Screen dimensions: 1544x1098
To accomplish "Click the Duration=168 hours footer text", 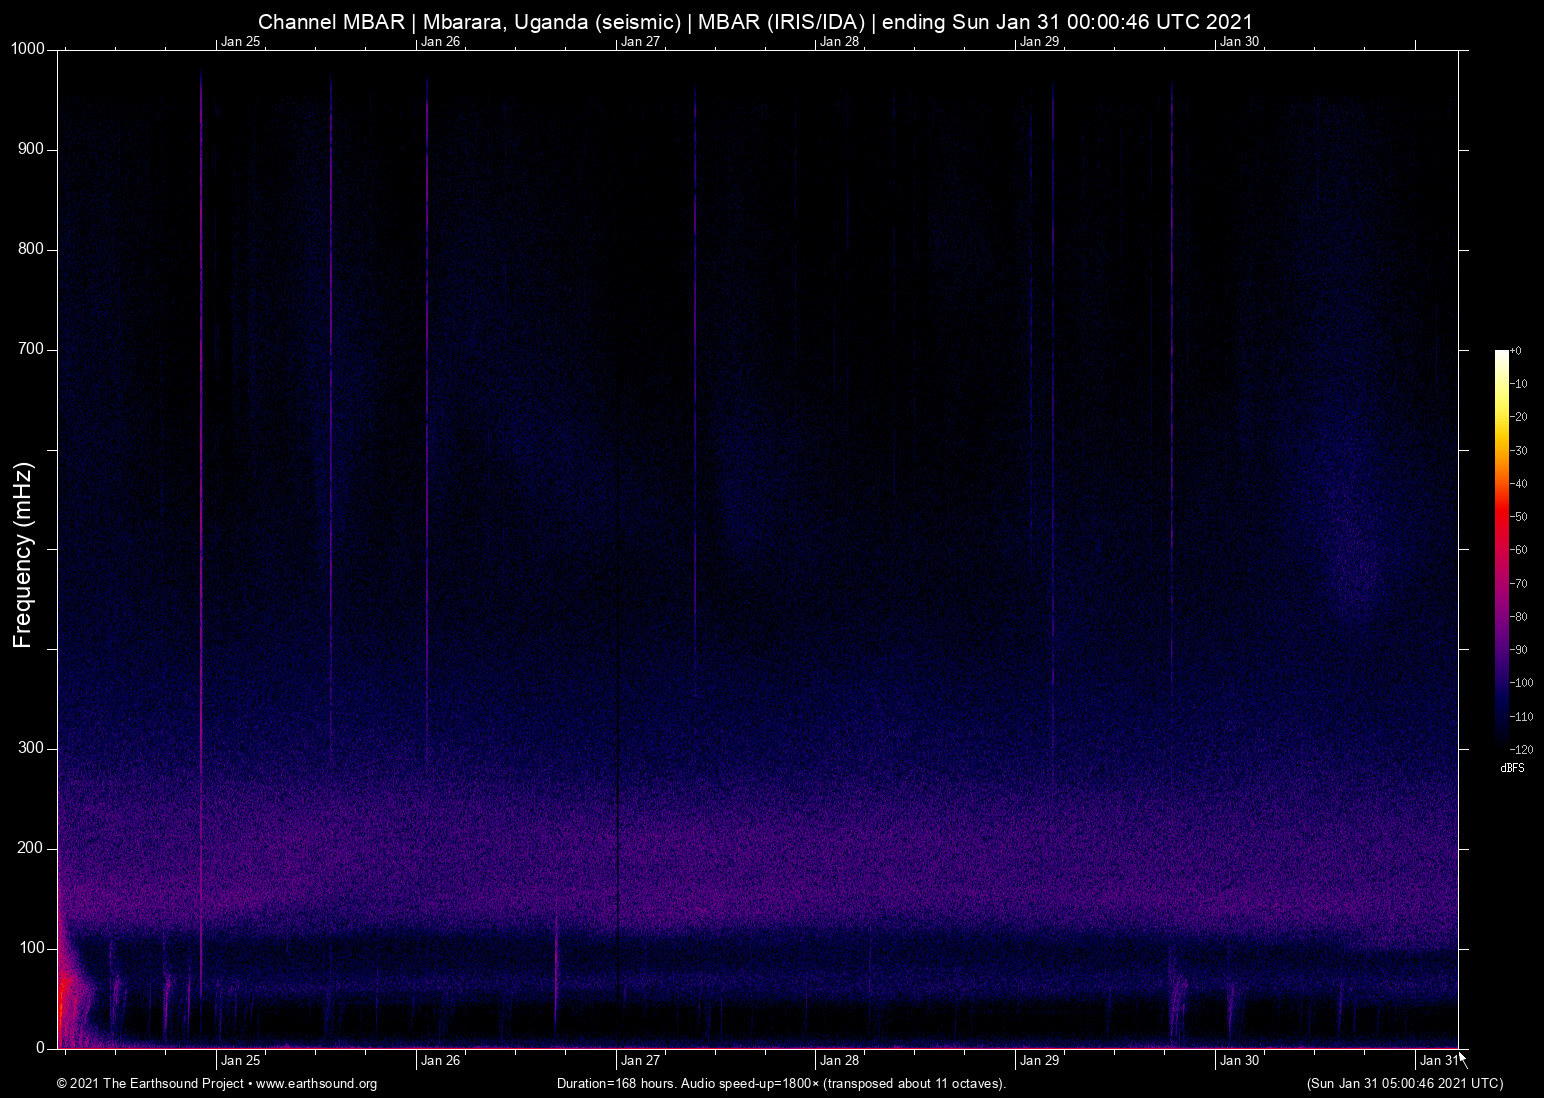I will tap(780, 1084).
